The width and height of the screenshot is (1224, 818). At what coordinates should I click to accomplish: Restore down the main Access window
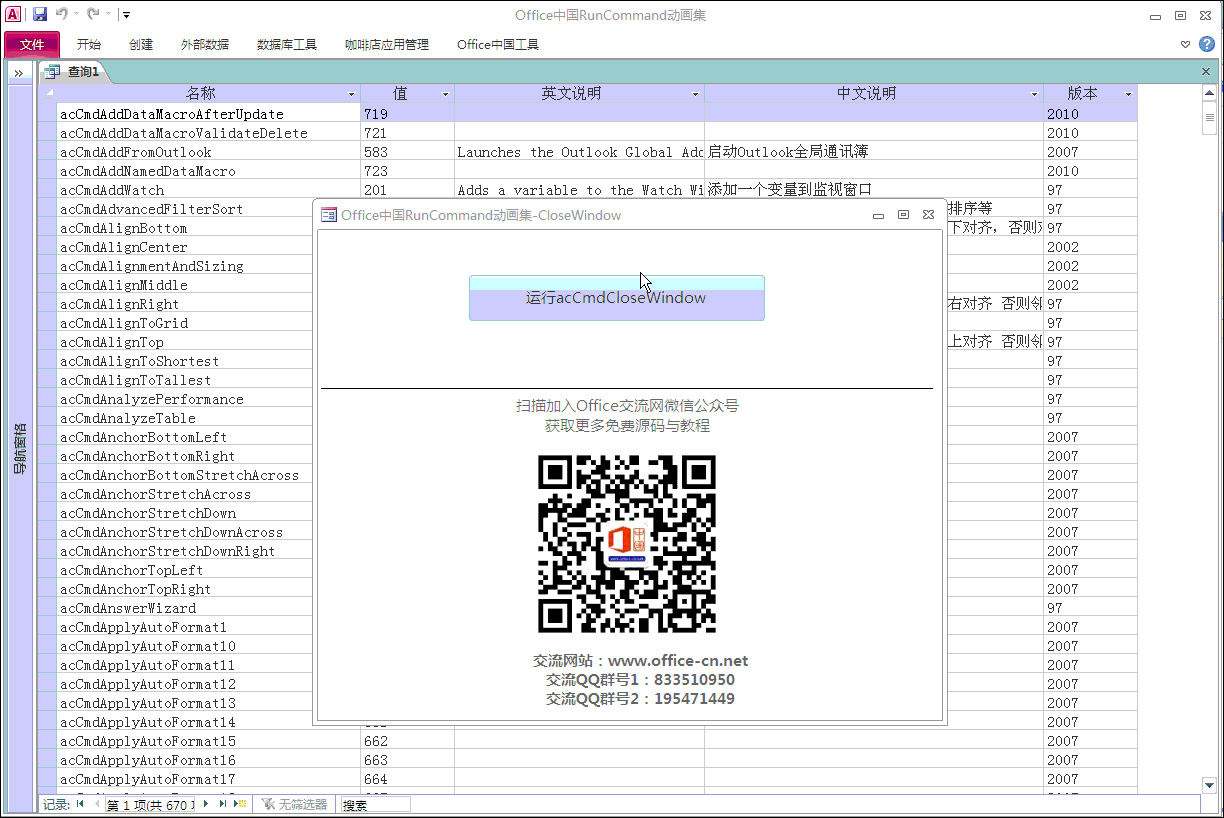pos(1180,15)
